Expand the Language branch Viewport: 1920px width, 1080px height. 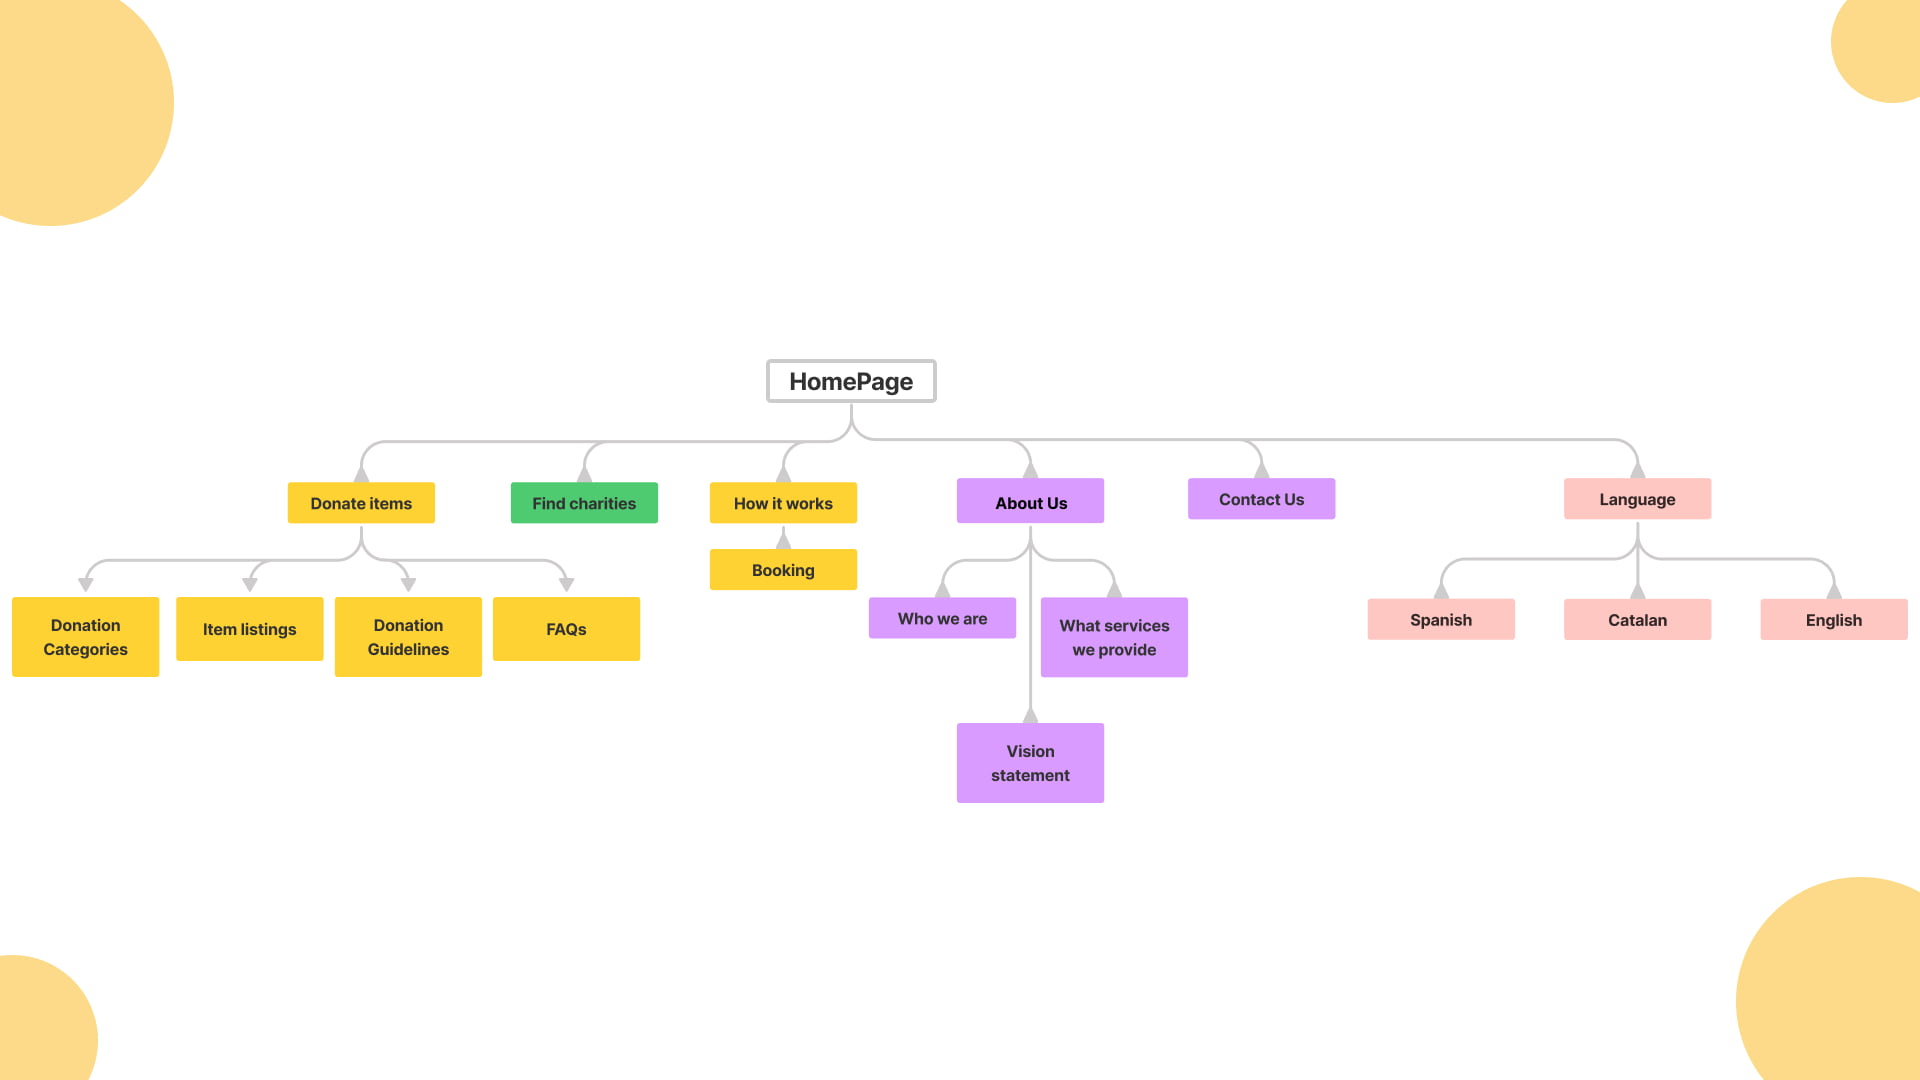click(1636, 498)
